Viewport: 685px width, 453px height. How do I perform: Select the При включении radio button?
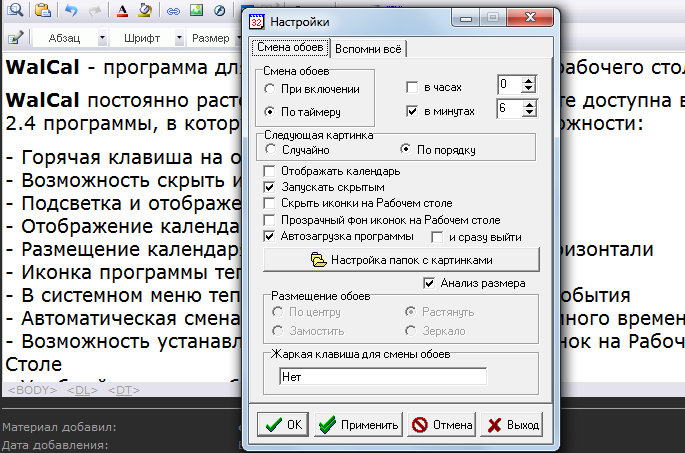[270, 89]
